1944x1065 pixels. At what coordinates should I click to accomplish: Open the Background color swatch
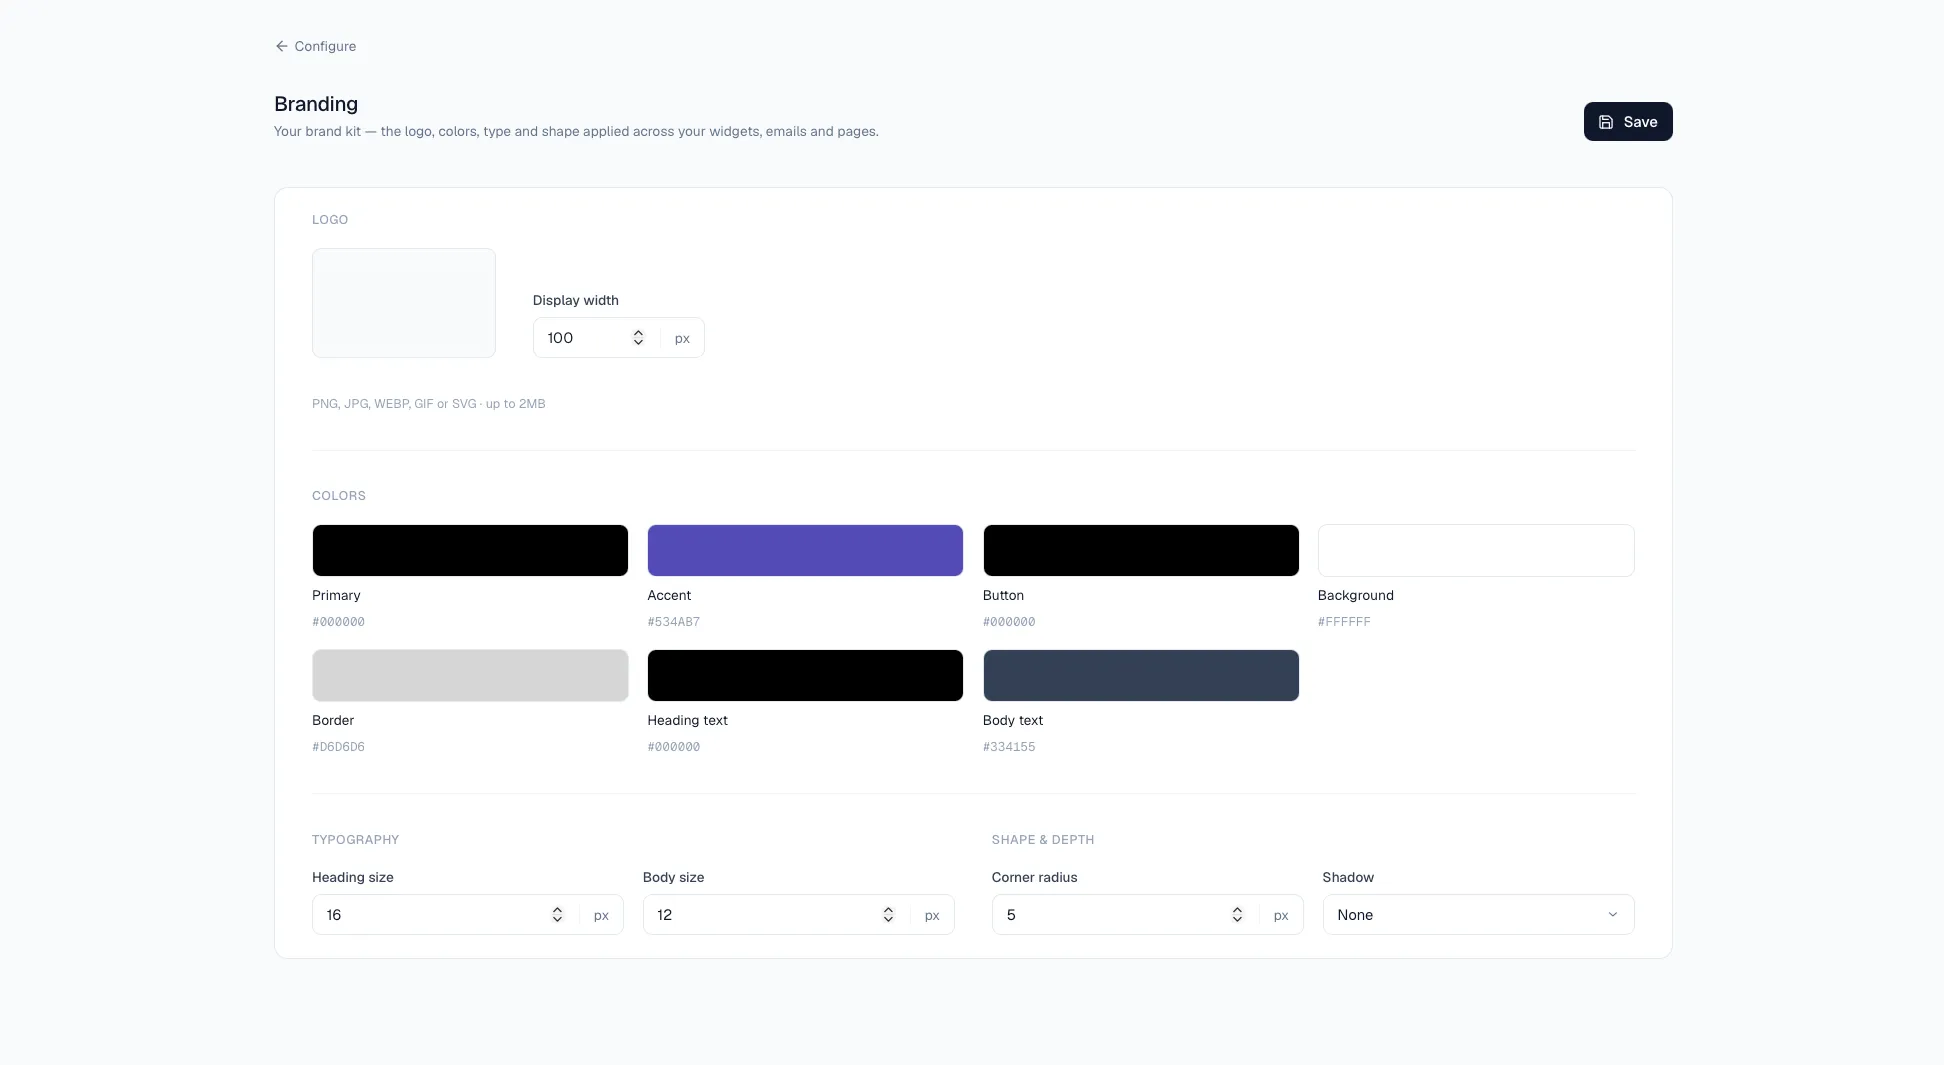[x=1475, y=550]
